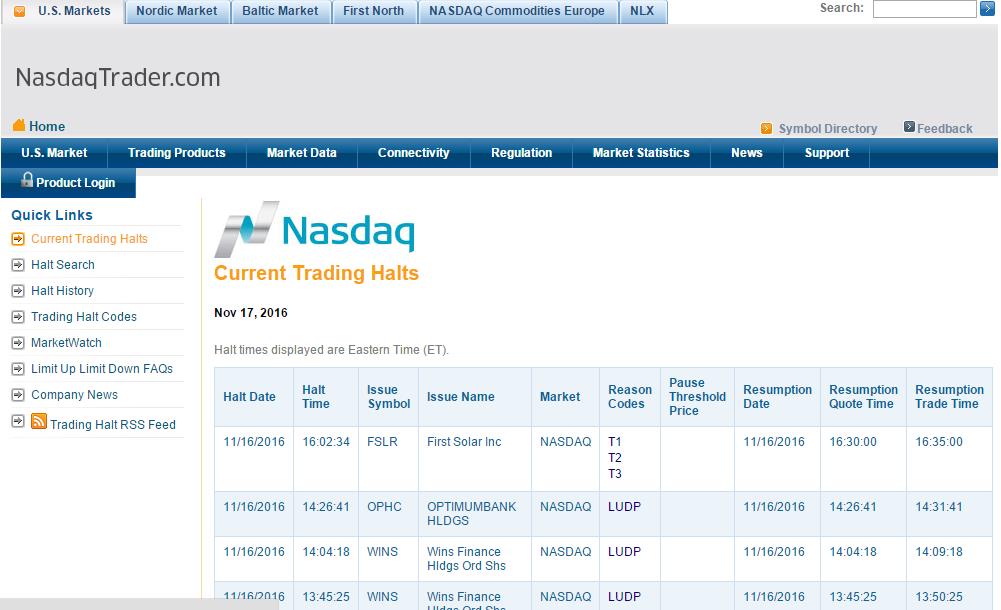Image resolution: width=1001 pixels, height=610 pixels.
Task: Click the LUDP reason code for OPHC
Action: tap(624, 507)
